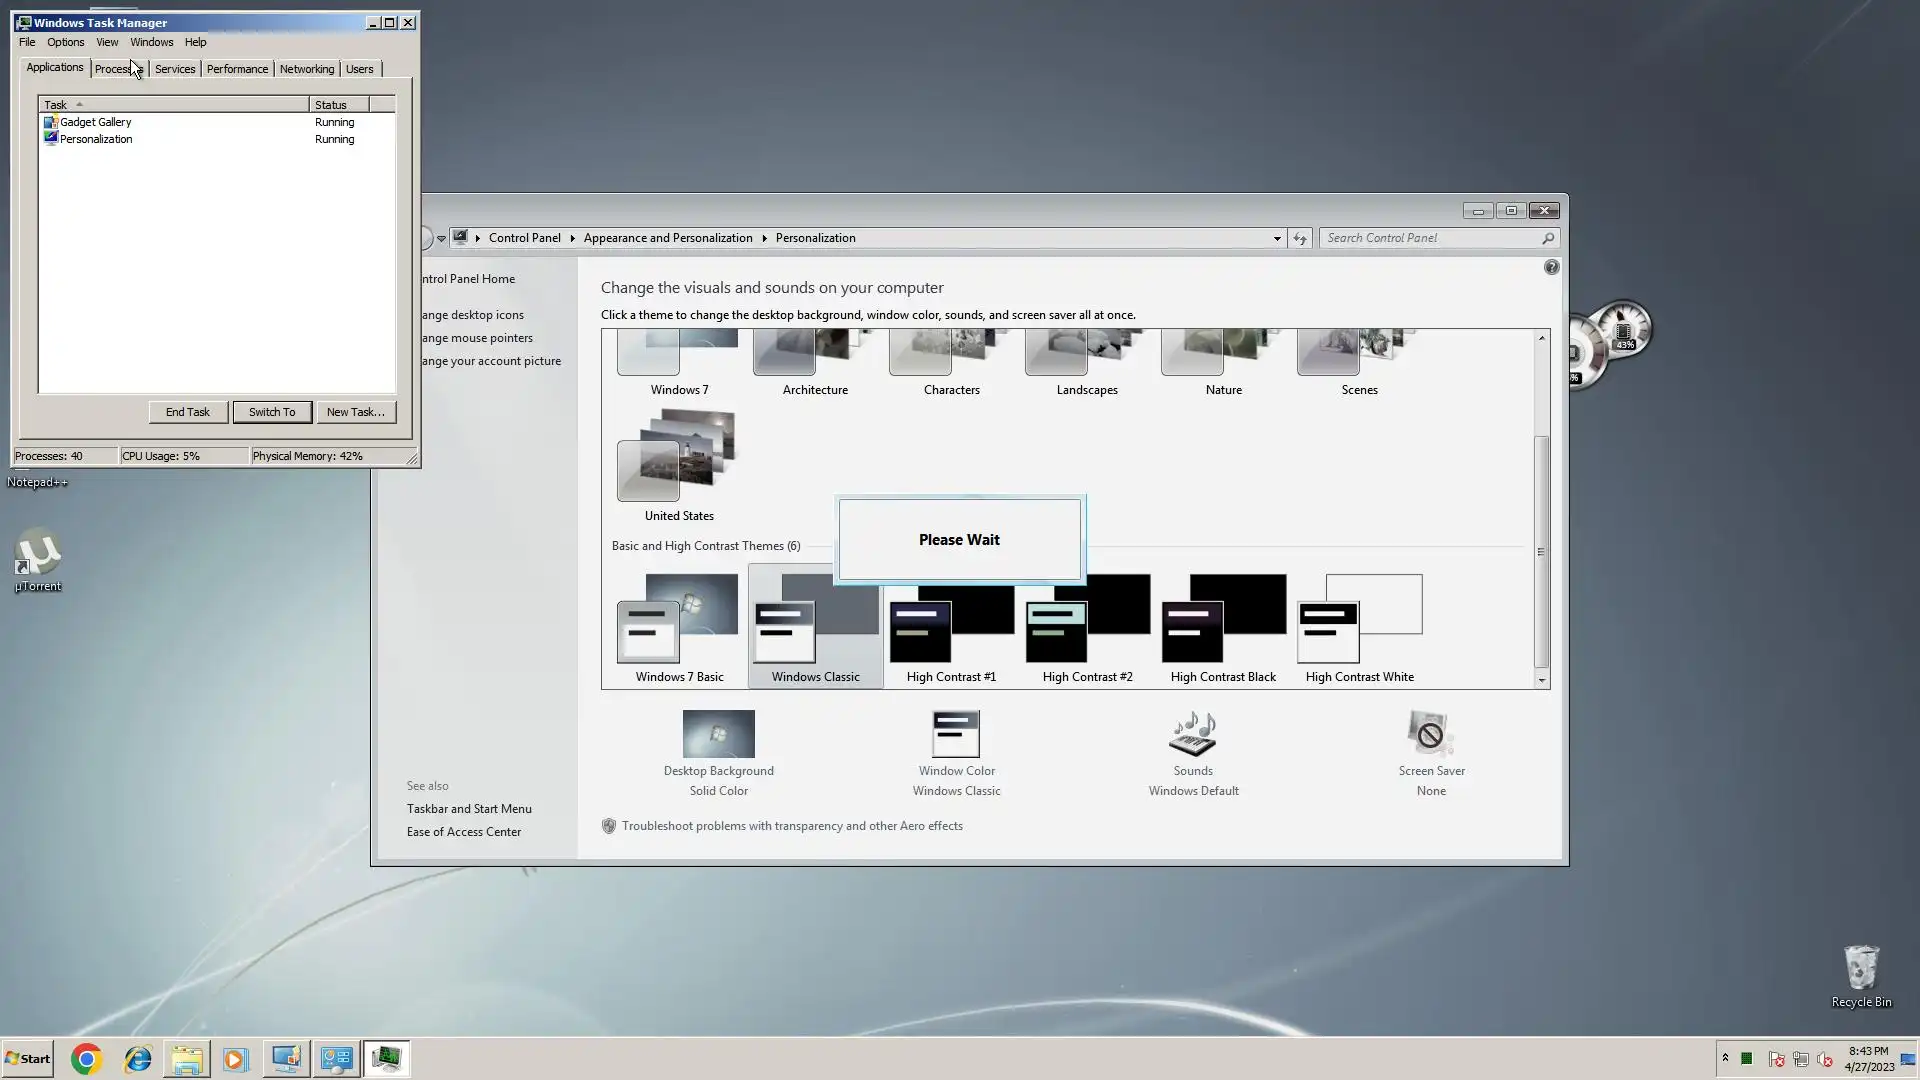This screenshot has height=1080, width=1920.
Task: Click the themes list vertical scrollbar
Action: click(x=1541, y=550)
